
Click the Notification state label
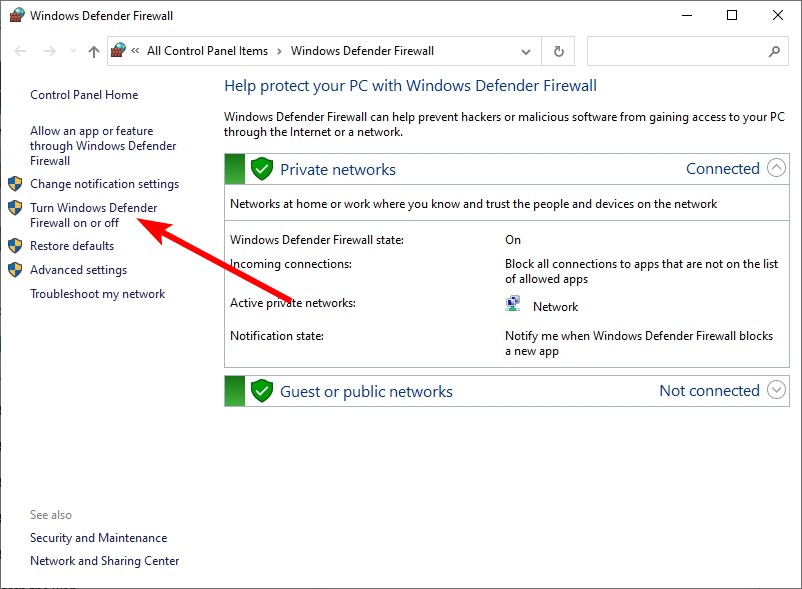277,336
